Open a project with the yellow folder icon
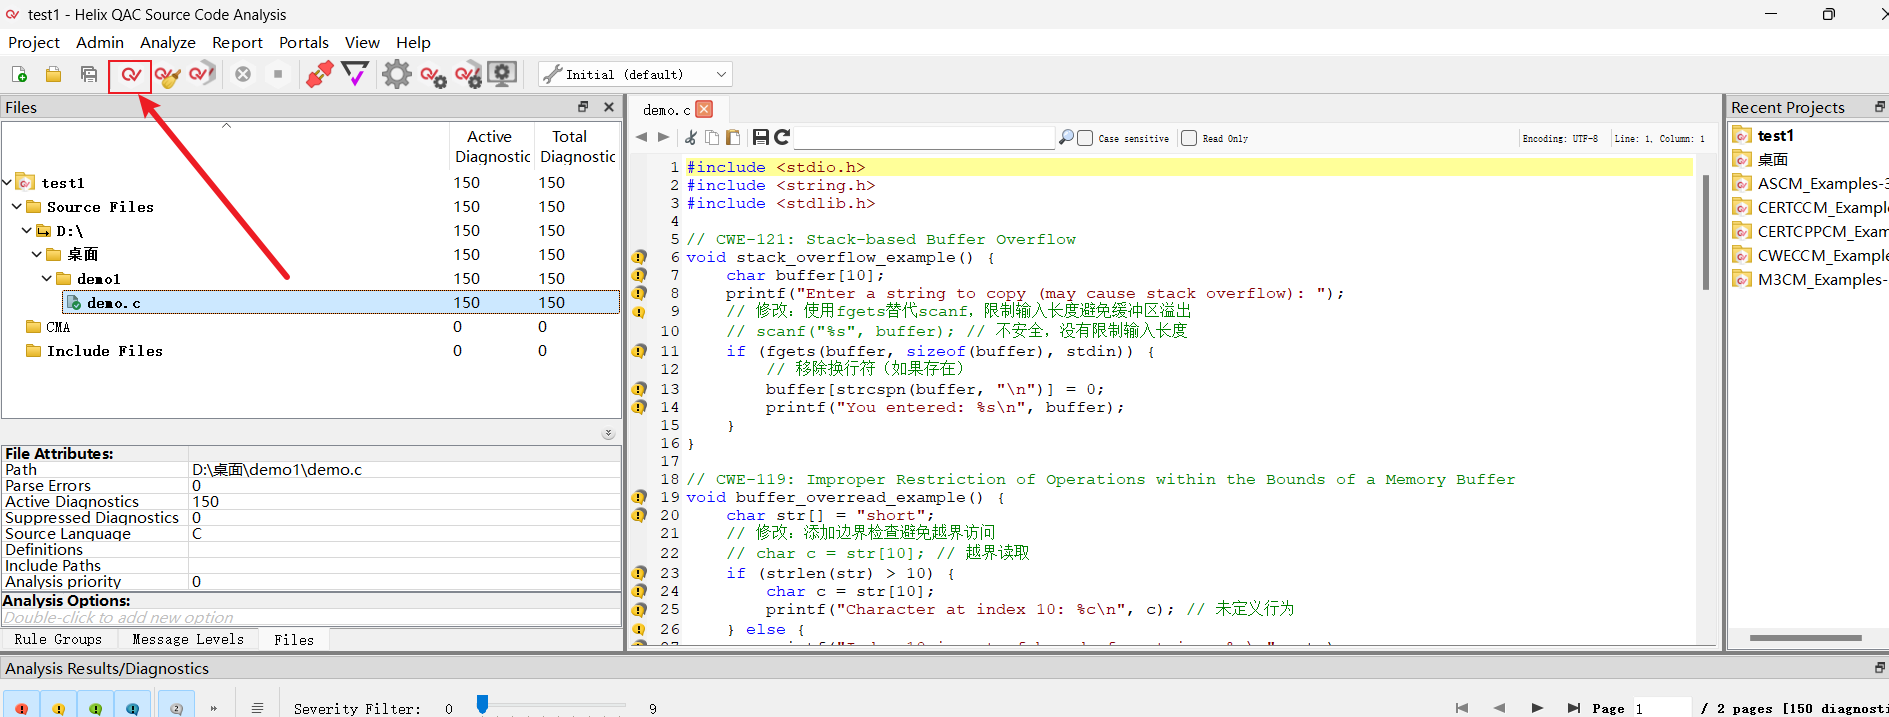 tap(54, 75)
